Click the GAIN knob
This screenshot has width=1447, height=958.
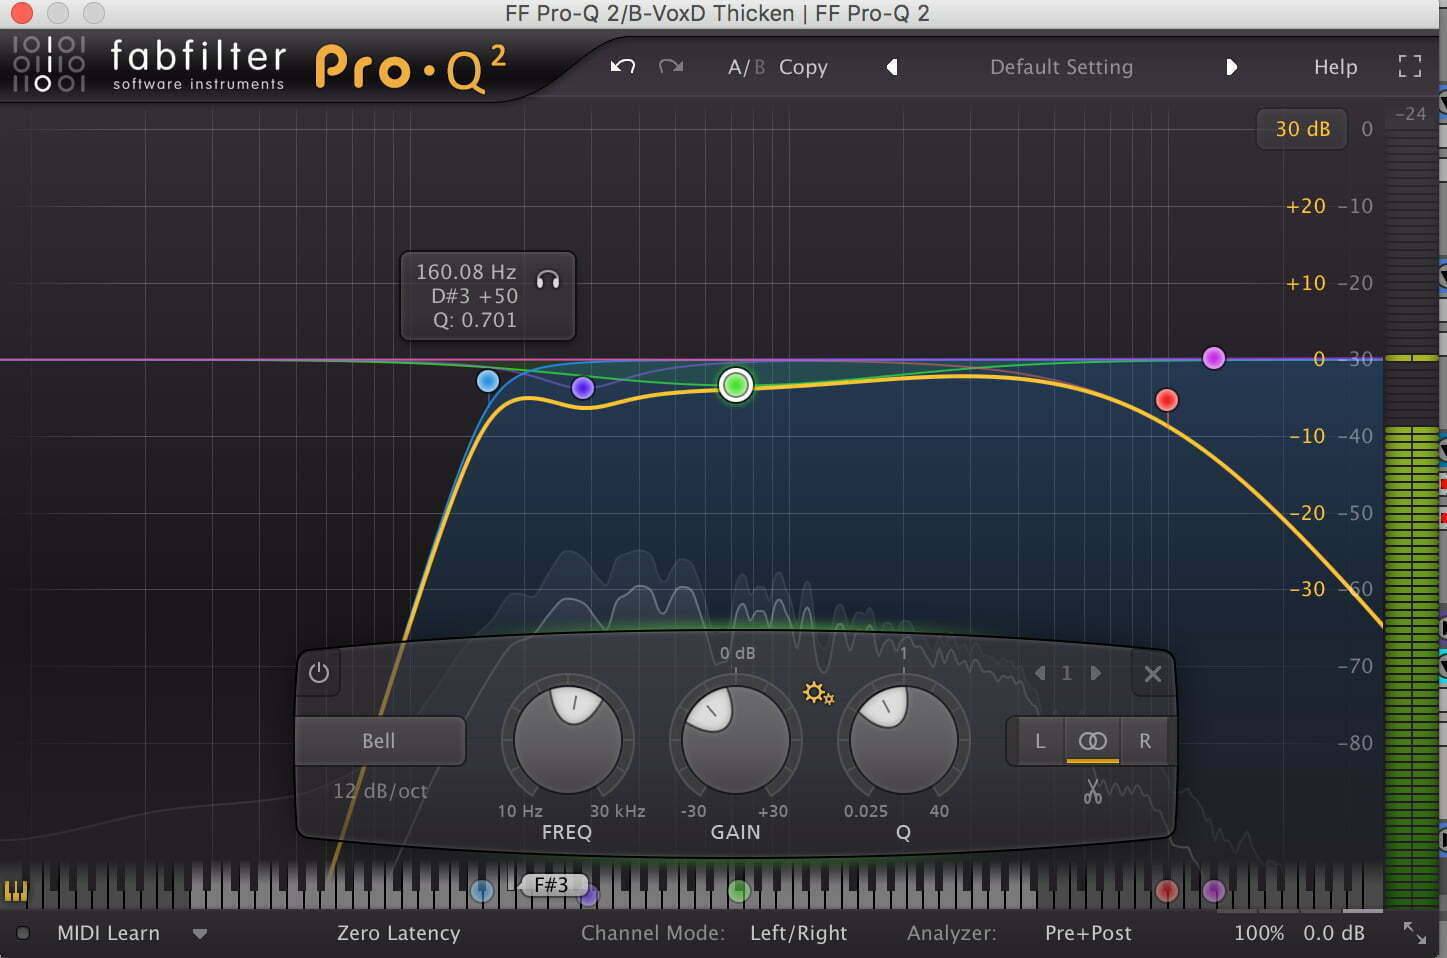pyautogui.click(x=735, y=740)
